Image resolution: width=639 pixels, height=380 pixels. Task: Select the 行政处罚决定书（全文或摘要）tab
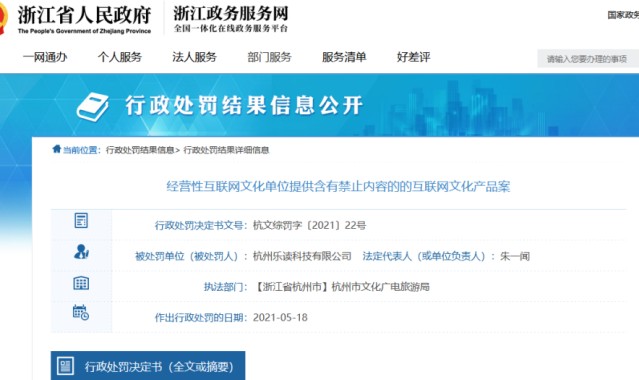tap(148, 366)
